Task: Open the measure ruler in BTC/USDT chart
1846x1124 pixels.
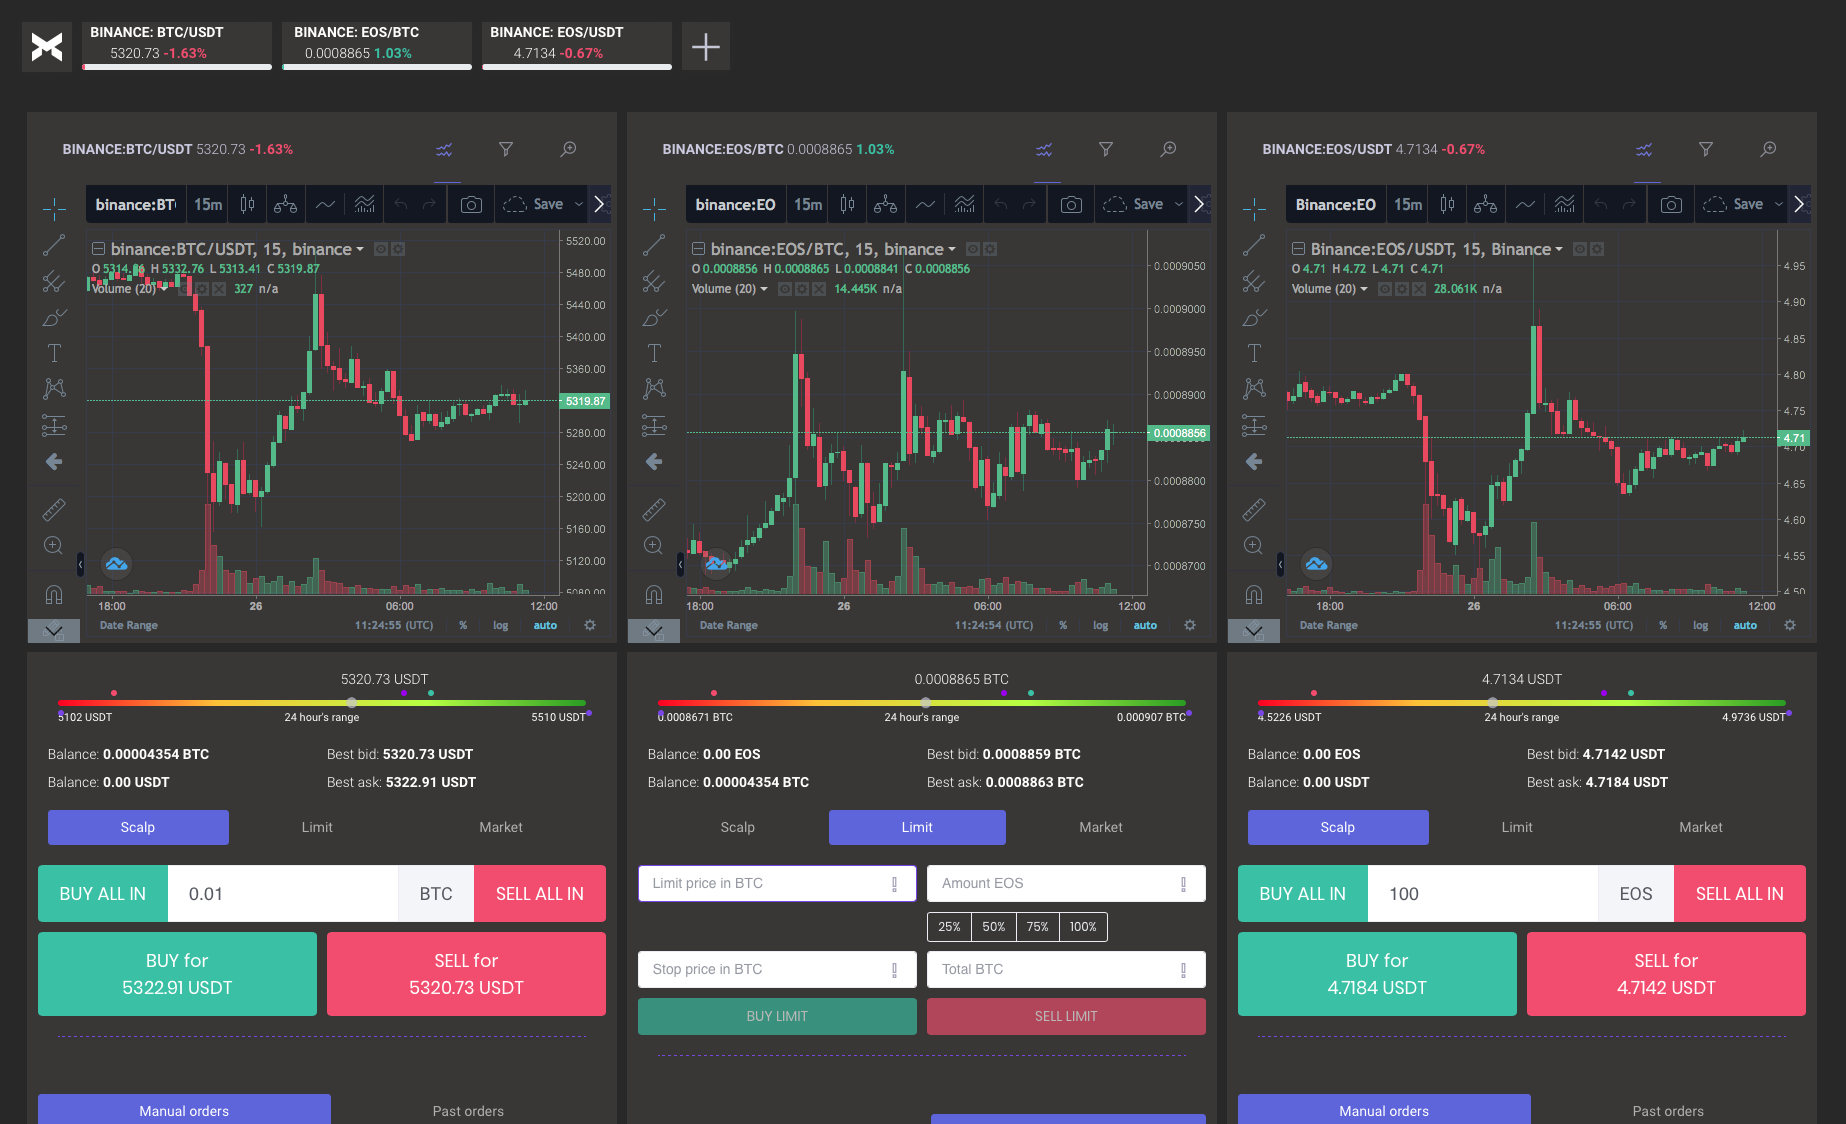Action: [x=54, y=509]
